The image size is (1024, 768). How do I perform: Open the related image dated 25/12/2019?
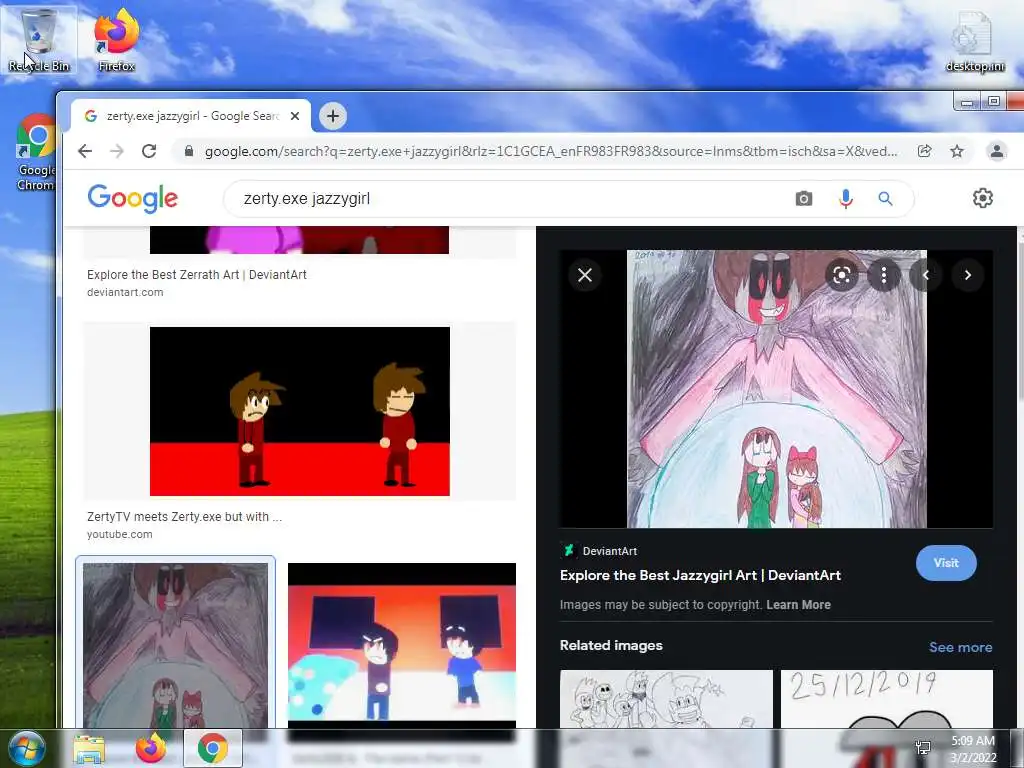pyautogui.click(x=887, y=699)
